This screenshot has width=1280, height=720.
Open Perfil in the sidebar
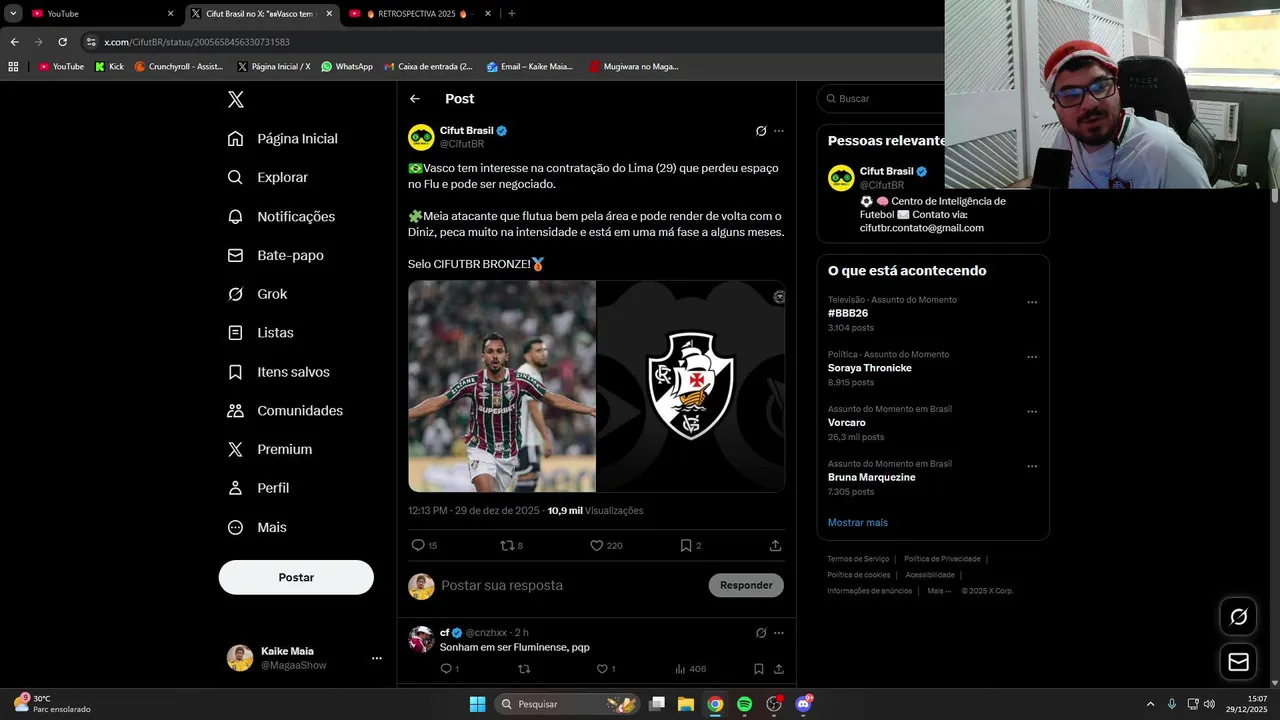pos(258,488)
